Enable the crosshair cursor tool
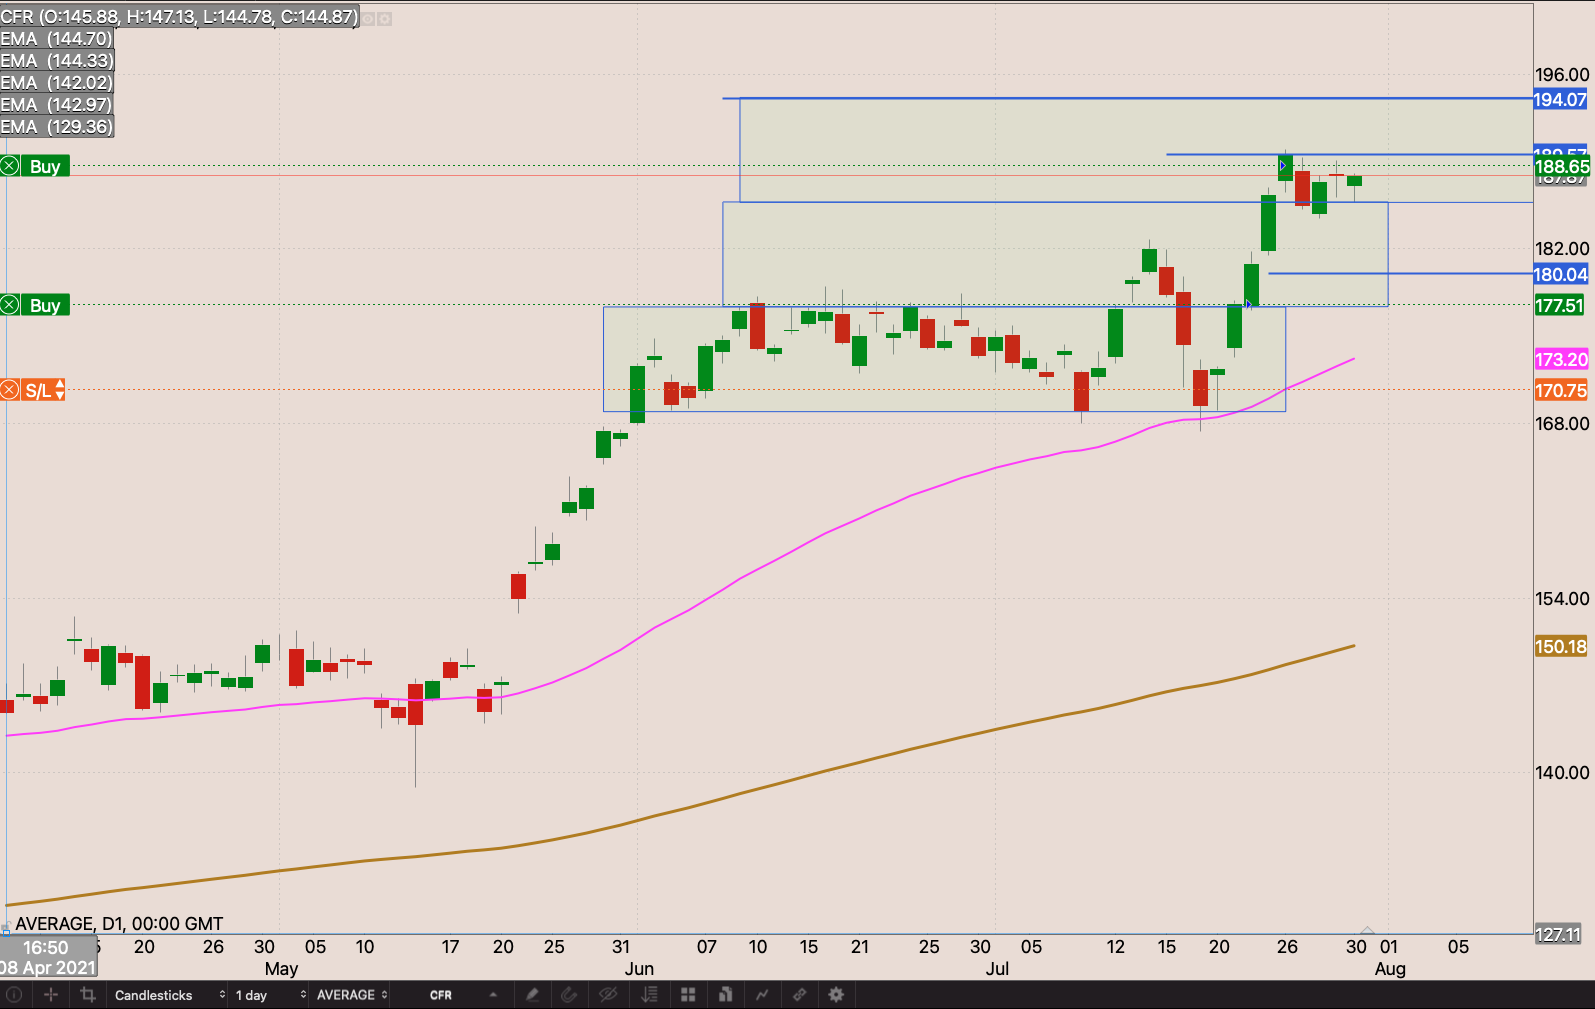1595x1009 pixels. point(51,995)
